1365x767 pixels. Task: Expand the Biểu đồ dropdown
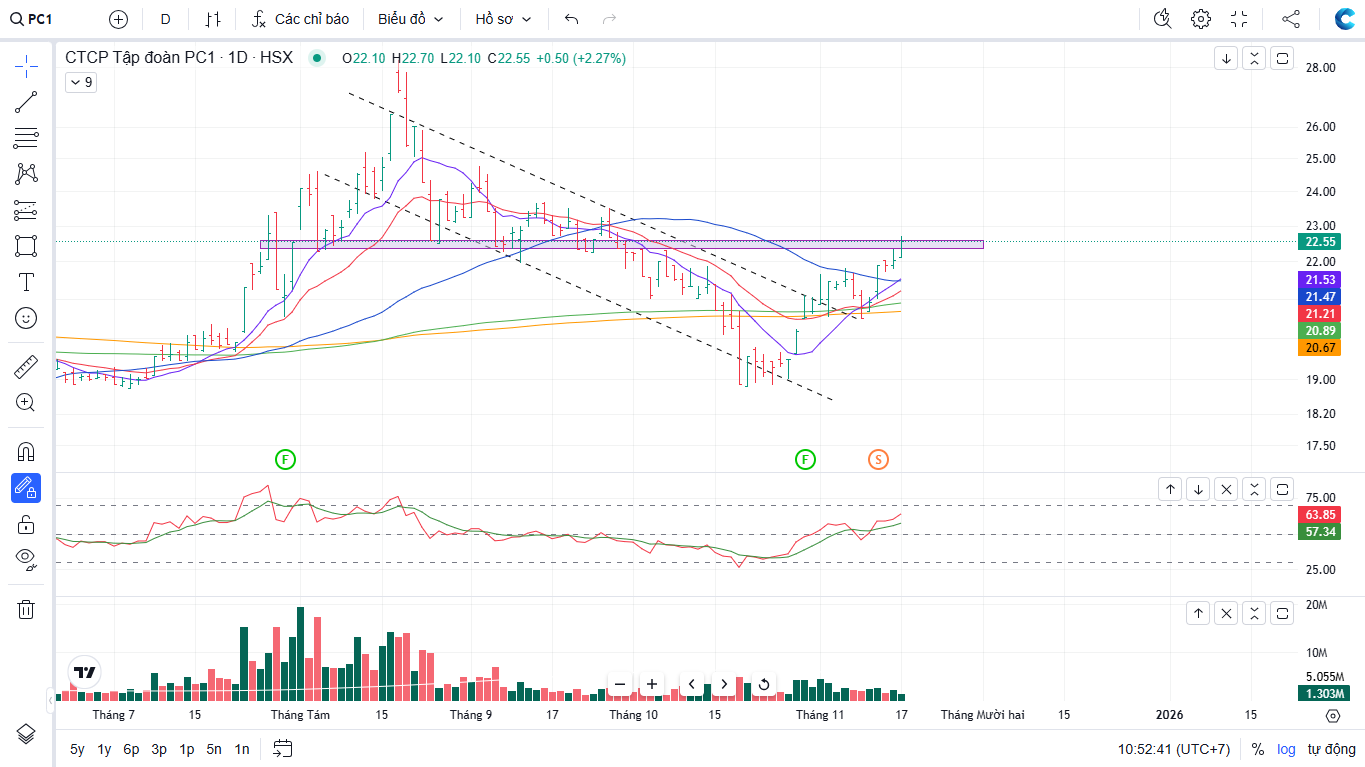point(410,19)
